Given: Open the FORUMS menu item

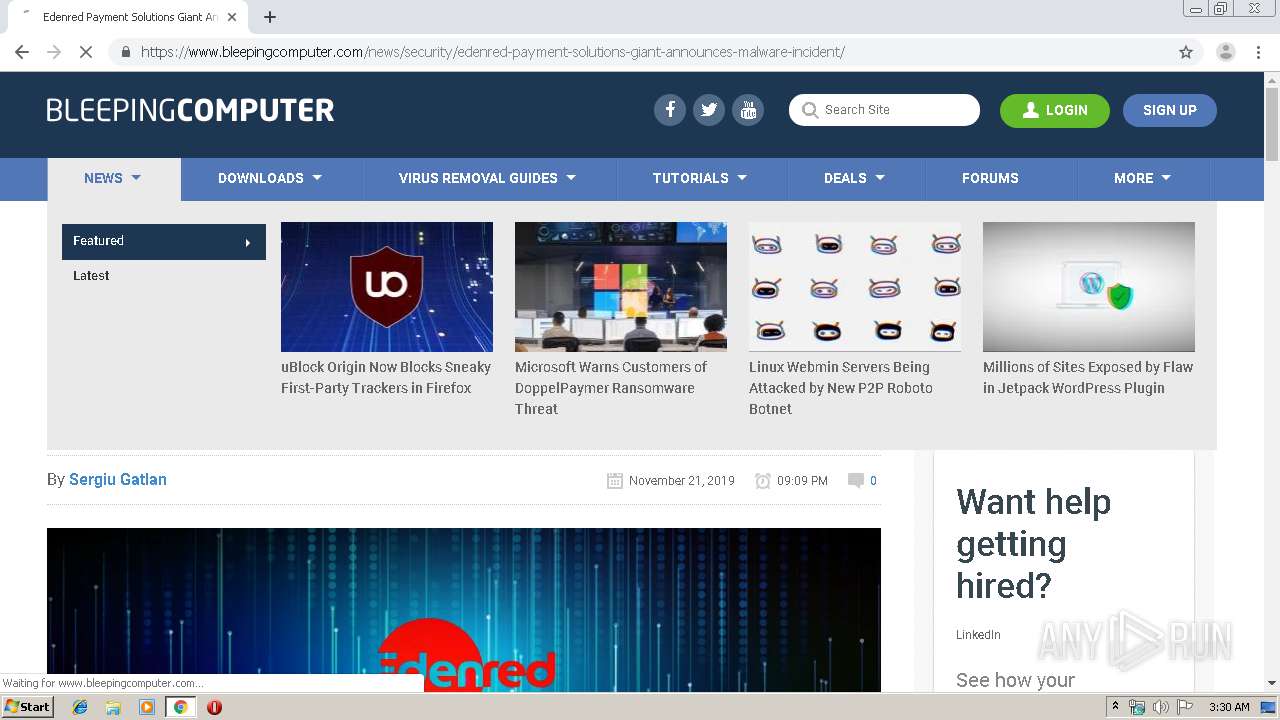Looking at the screenshot, I should point(990,178).
